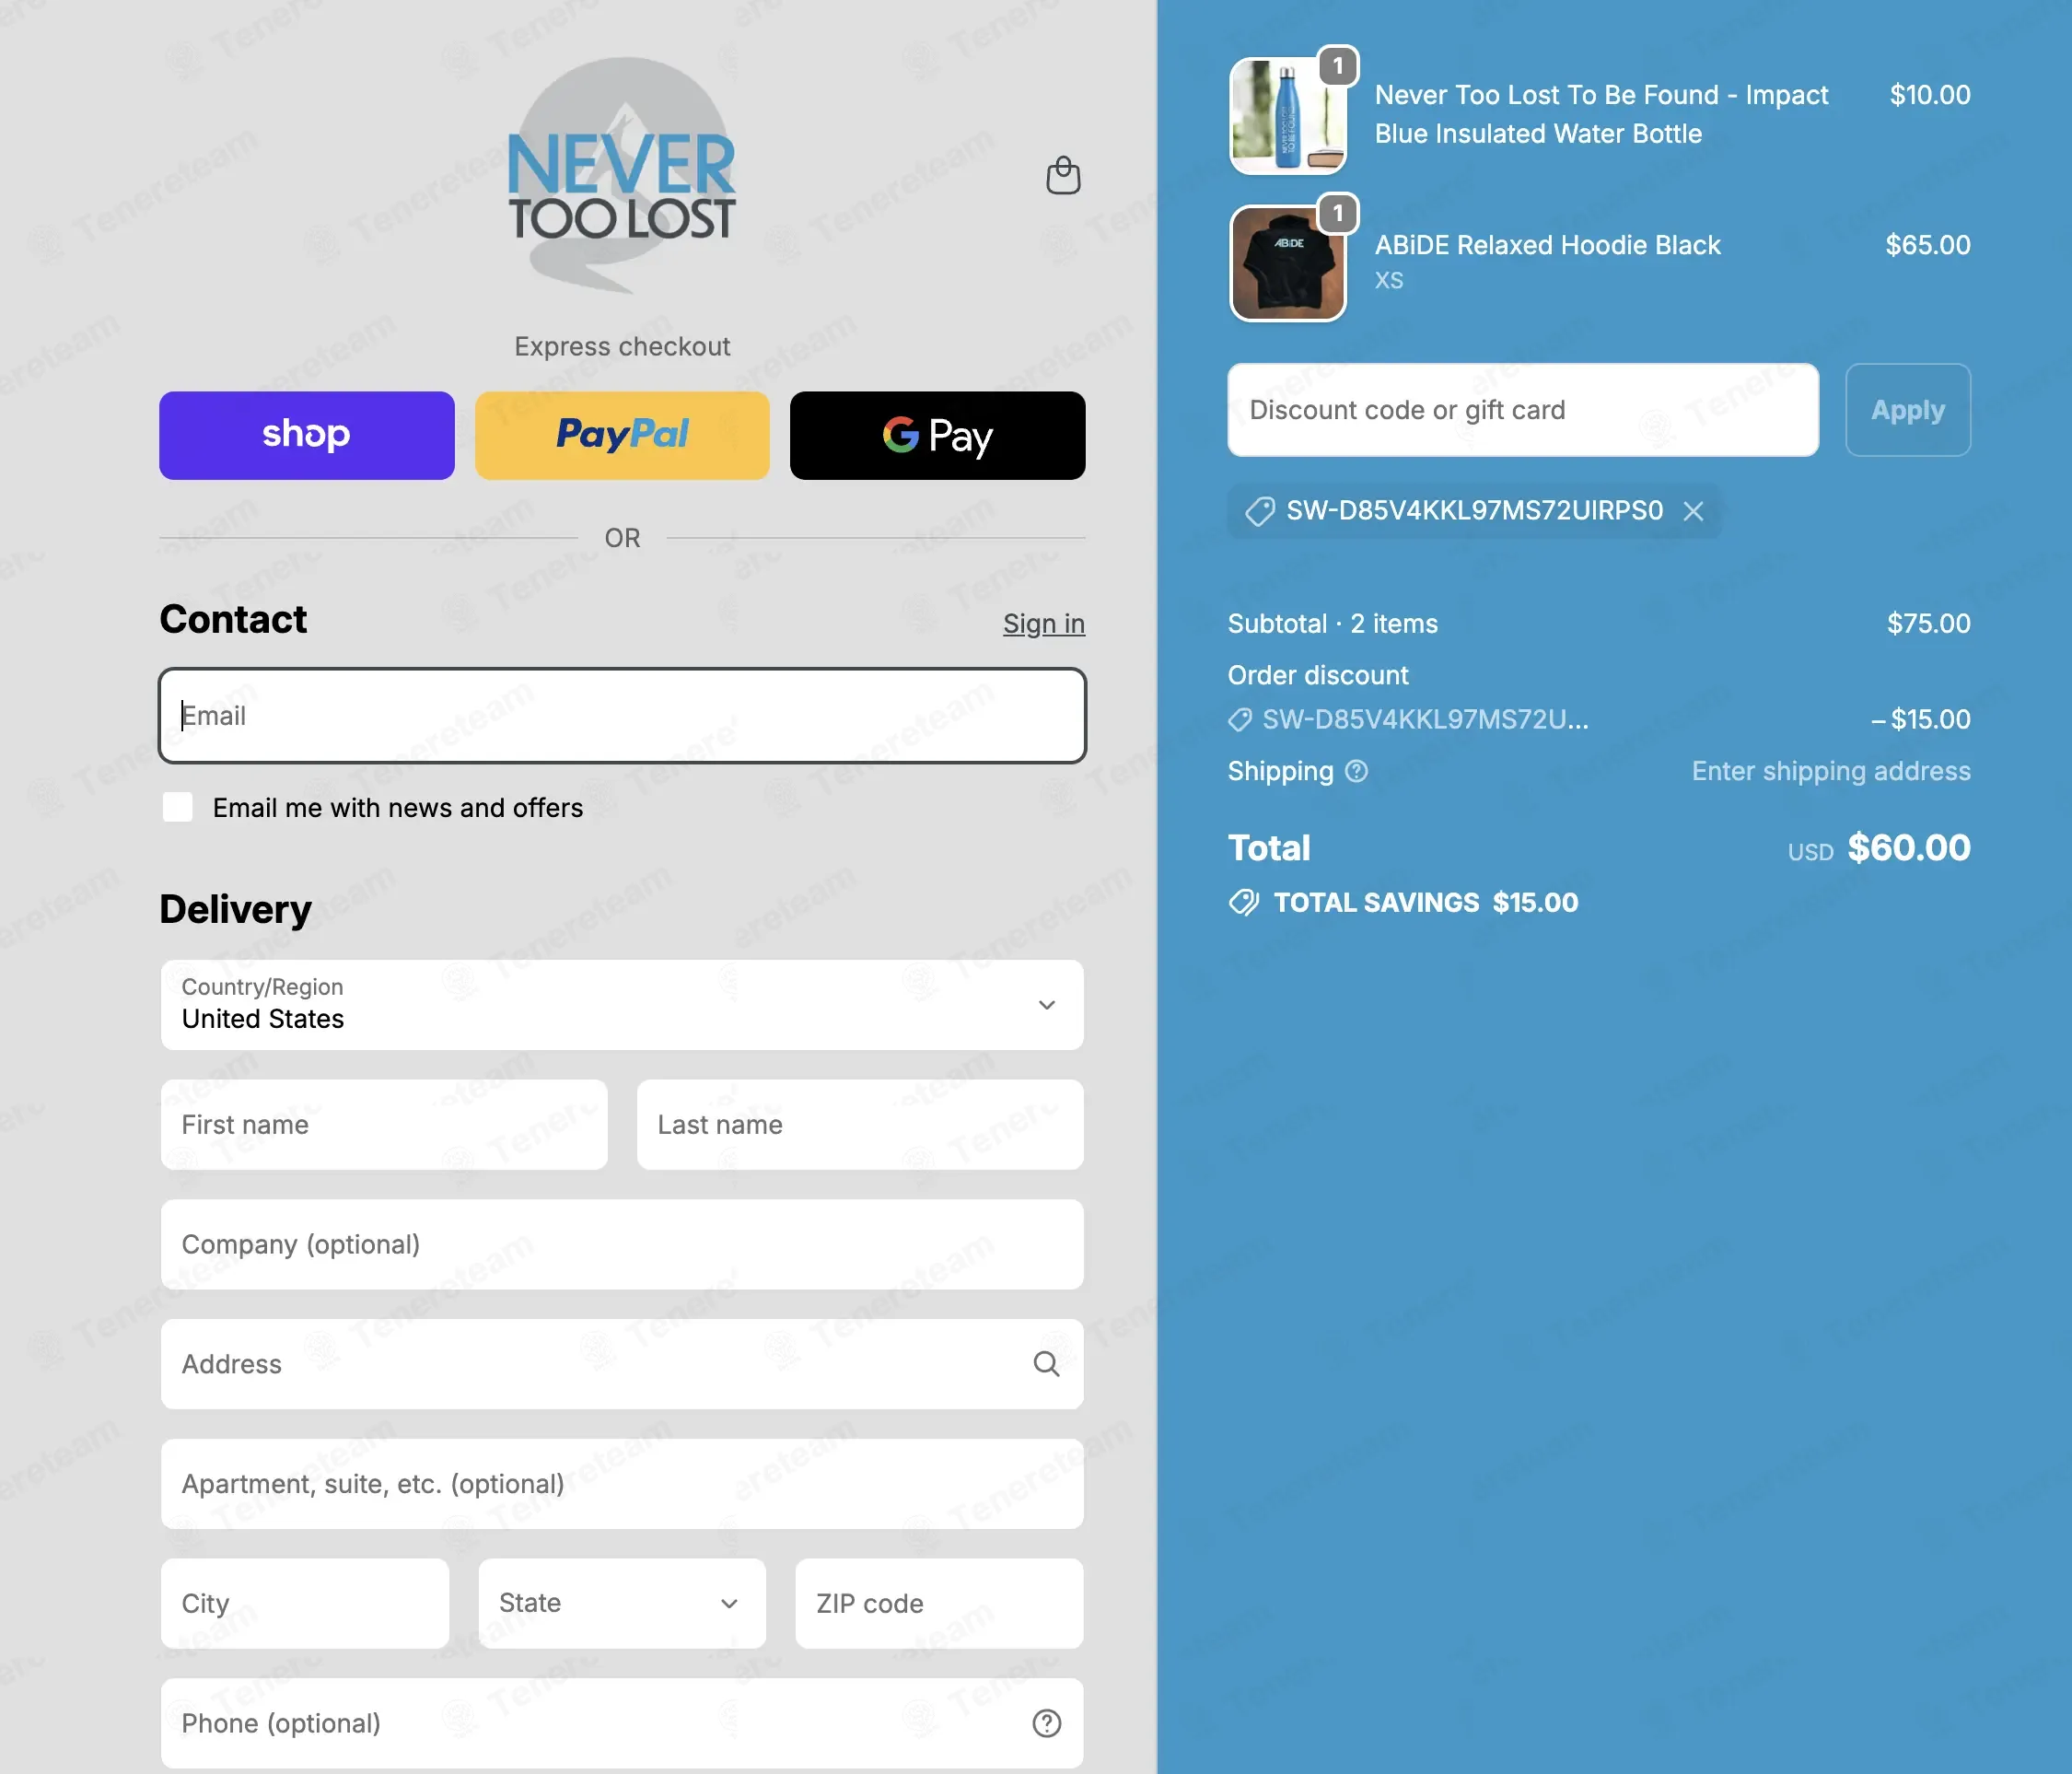Image resolution: width=2072 pixels, height=1774 pixels.
Task: Click the "ABiDE Relaxed Hoodie Black" title
Action: [1547, 245]
